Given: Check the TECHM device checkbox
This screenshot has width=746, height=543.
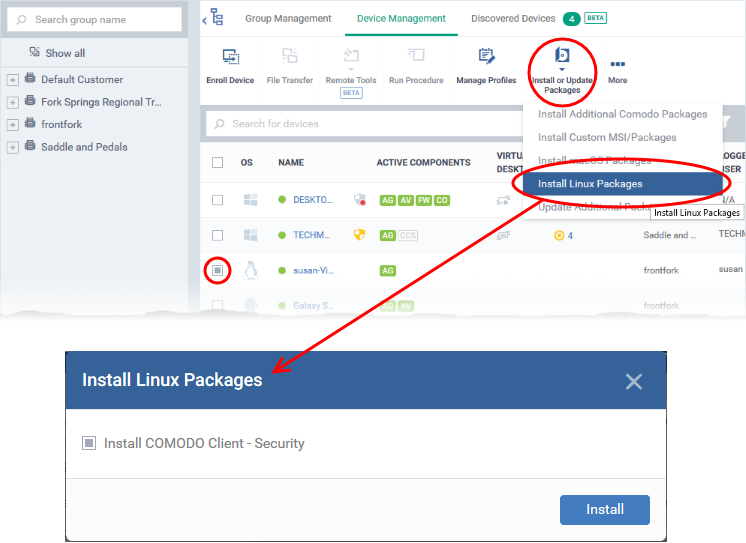Looking at the screenshot, I should coord(217,235).
